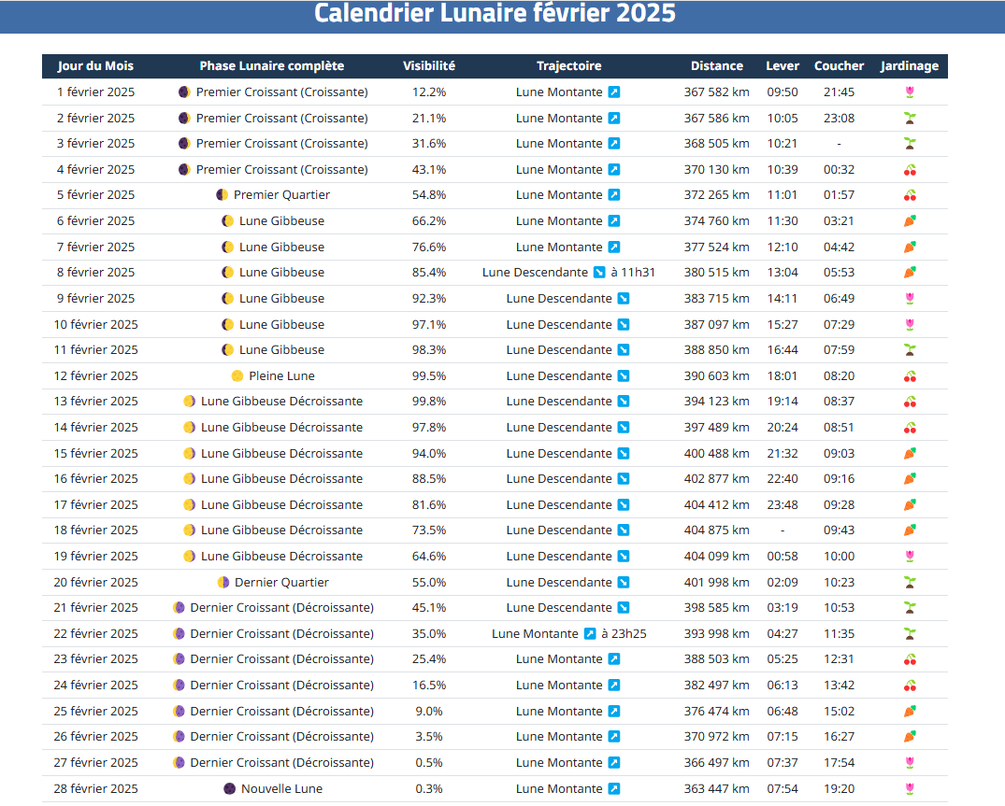Click the Dernier Quartier moon icon on 20 février
Image resolution: width=1005 pixels, height=806 pixels.
click(x=223, y=582)
